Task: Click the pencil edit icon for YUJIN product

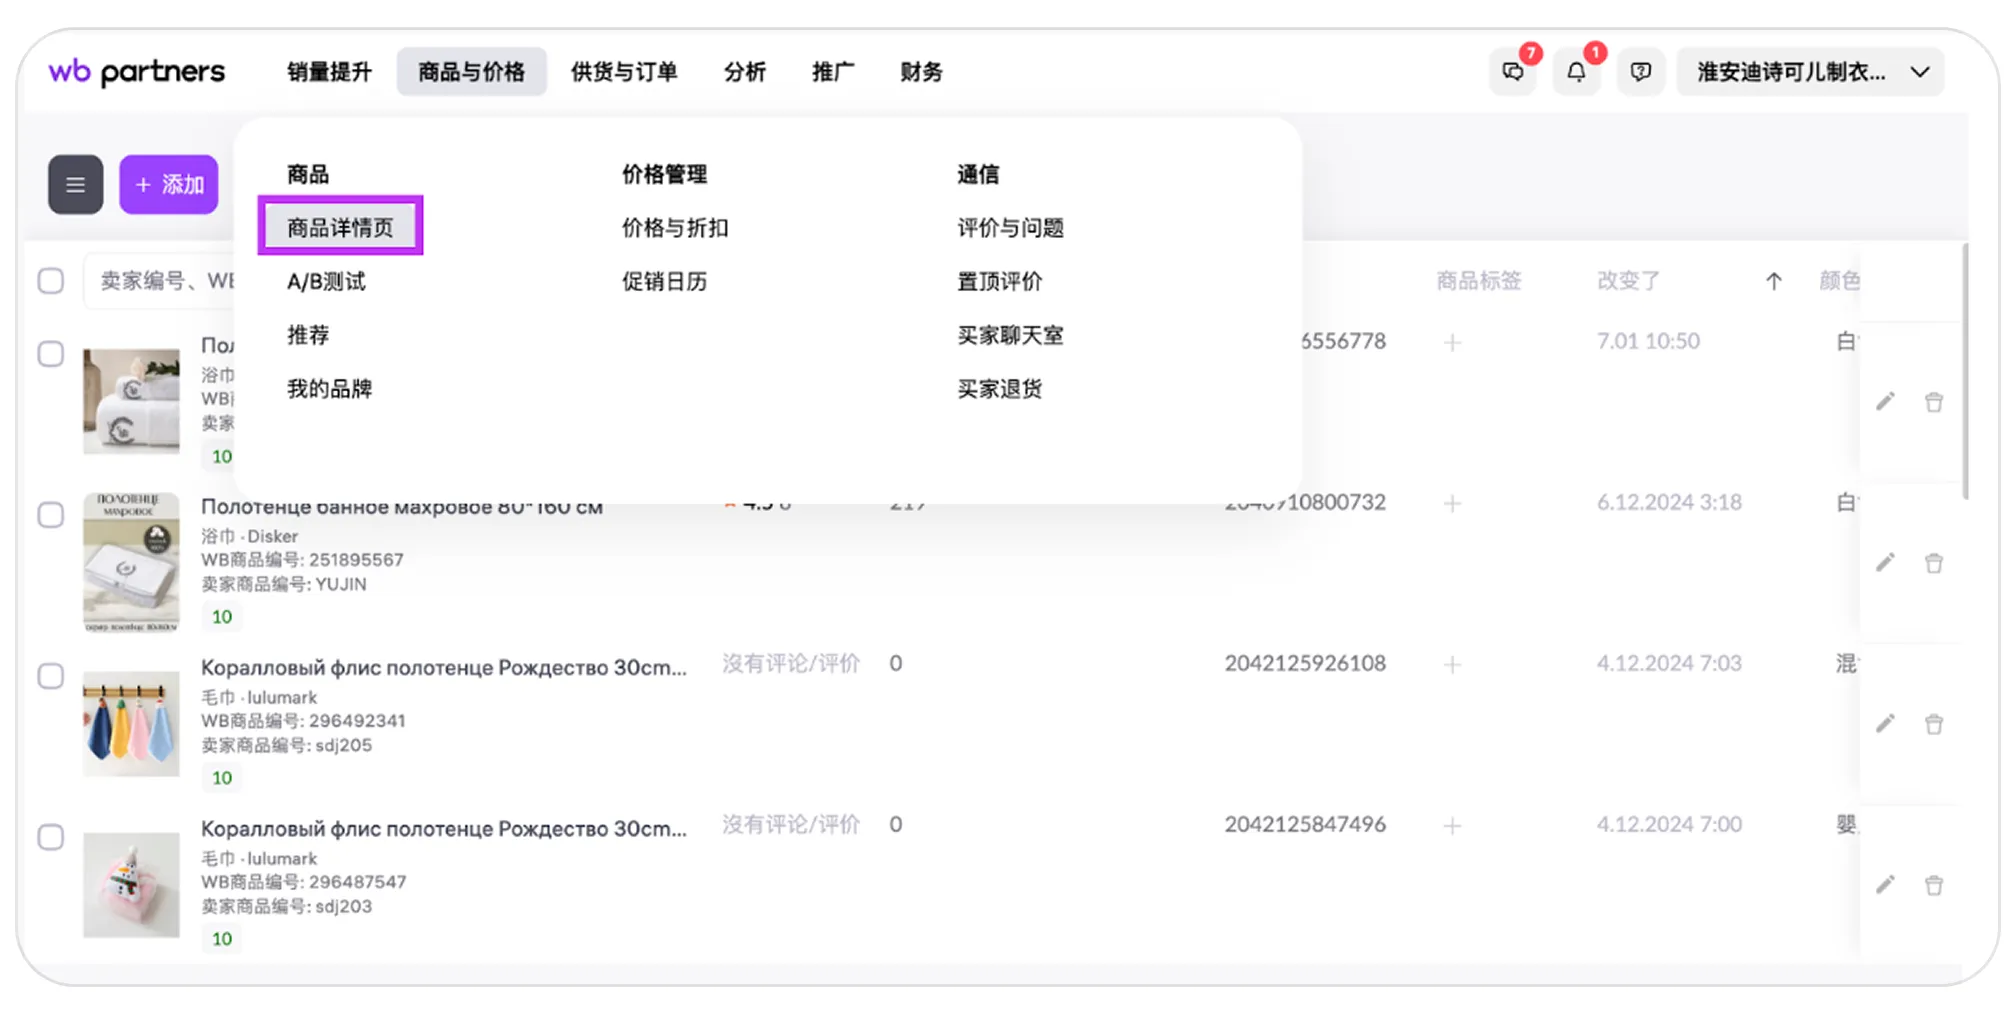Action: pos(1885,563)
